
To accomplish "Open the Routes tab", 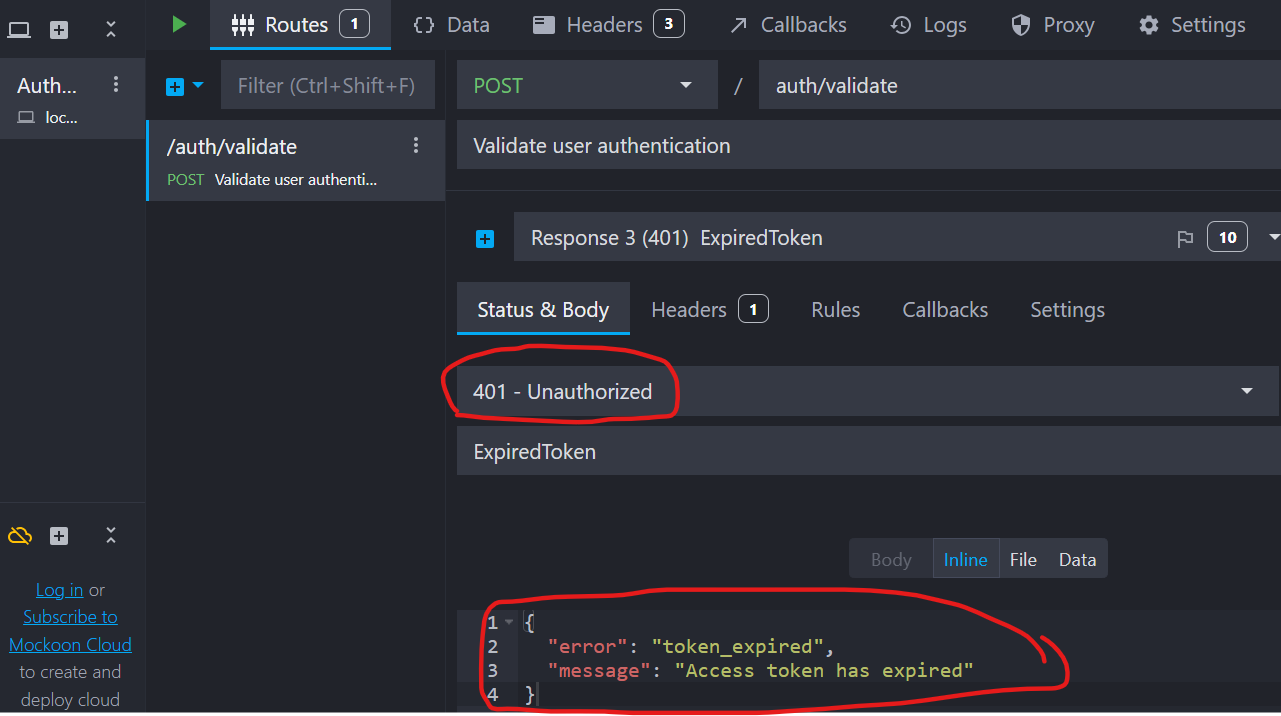I will click(300, 25).
